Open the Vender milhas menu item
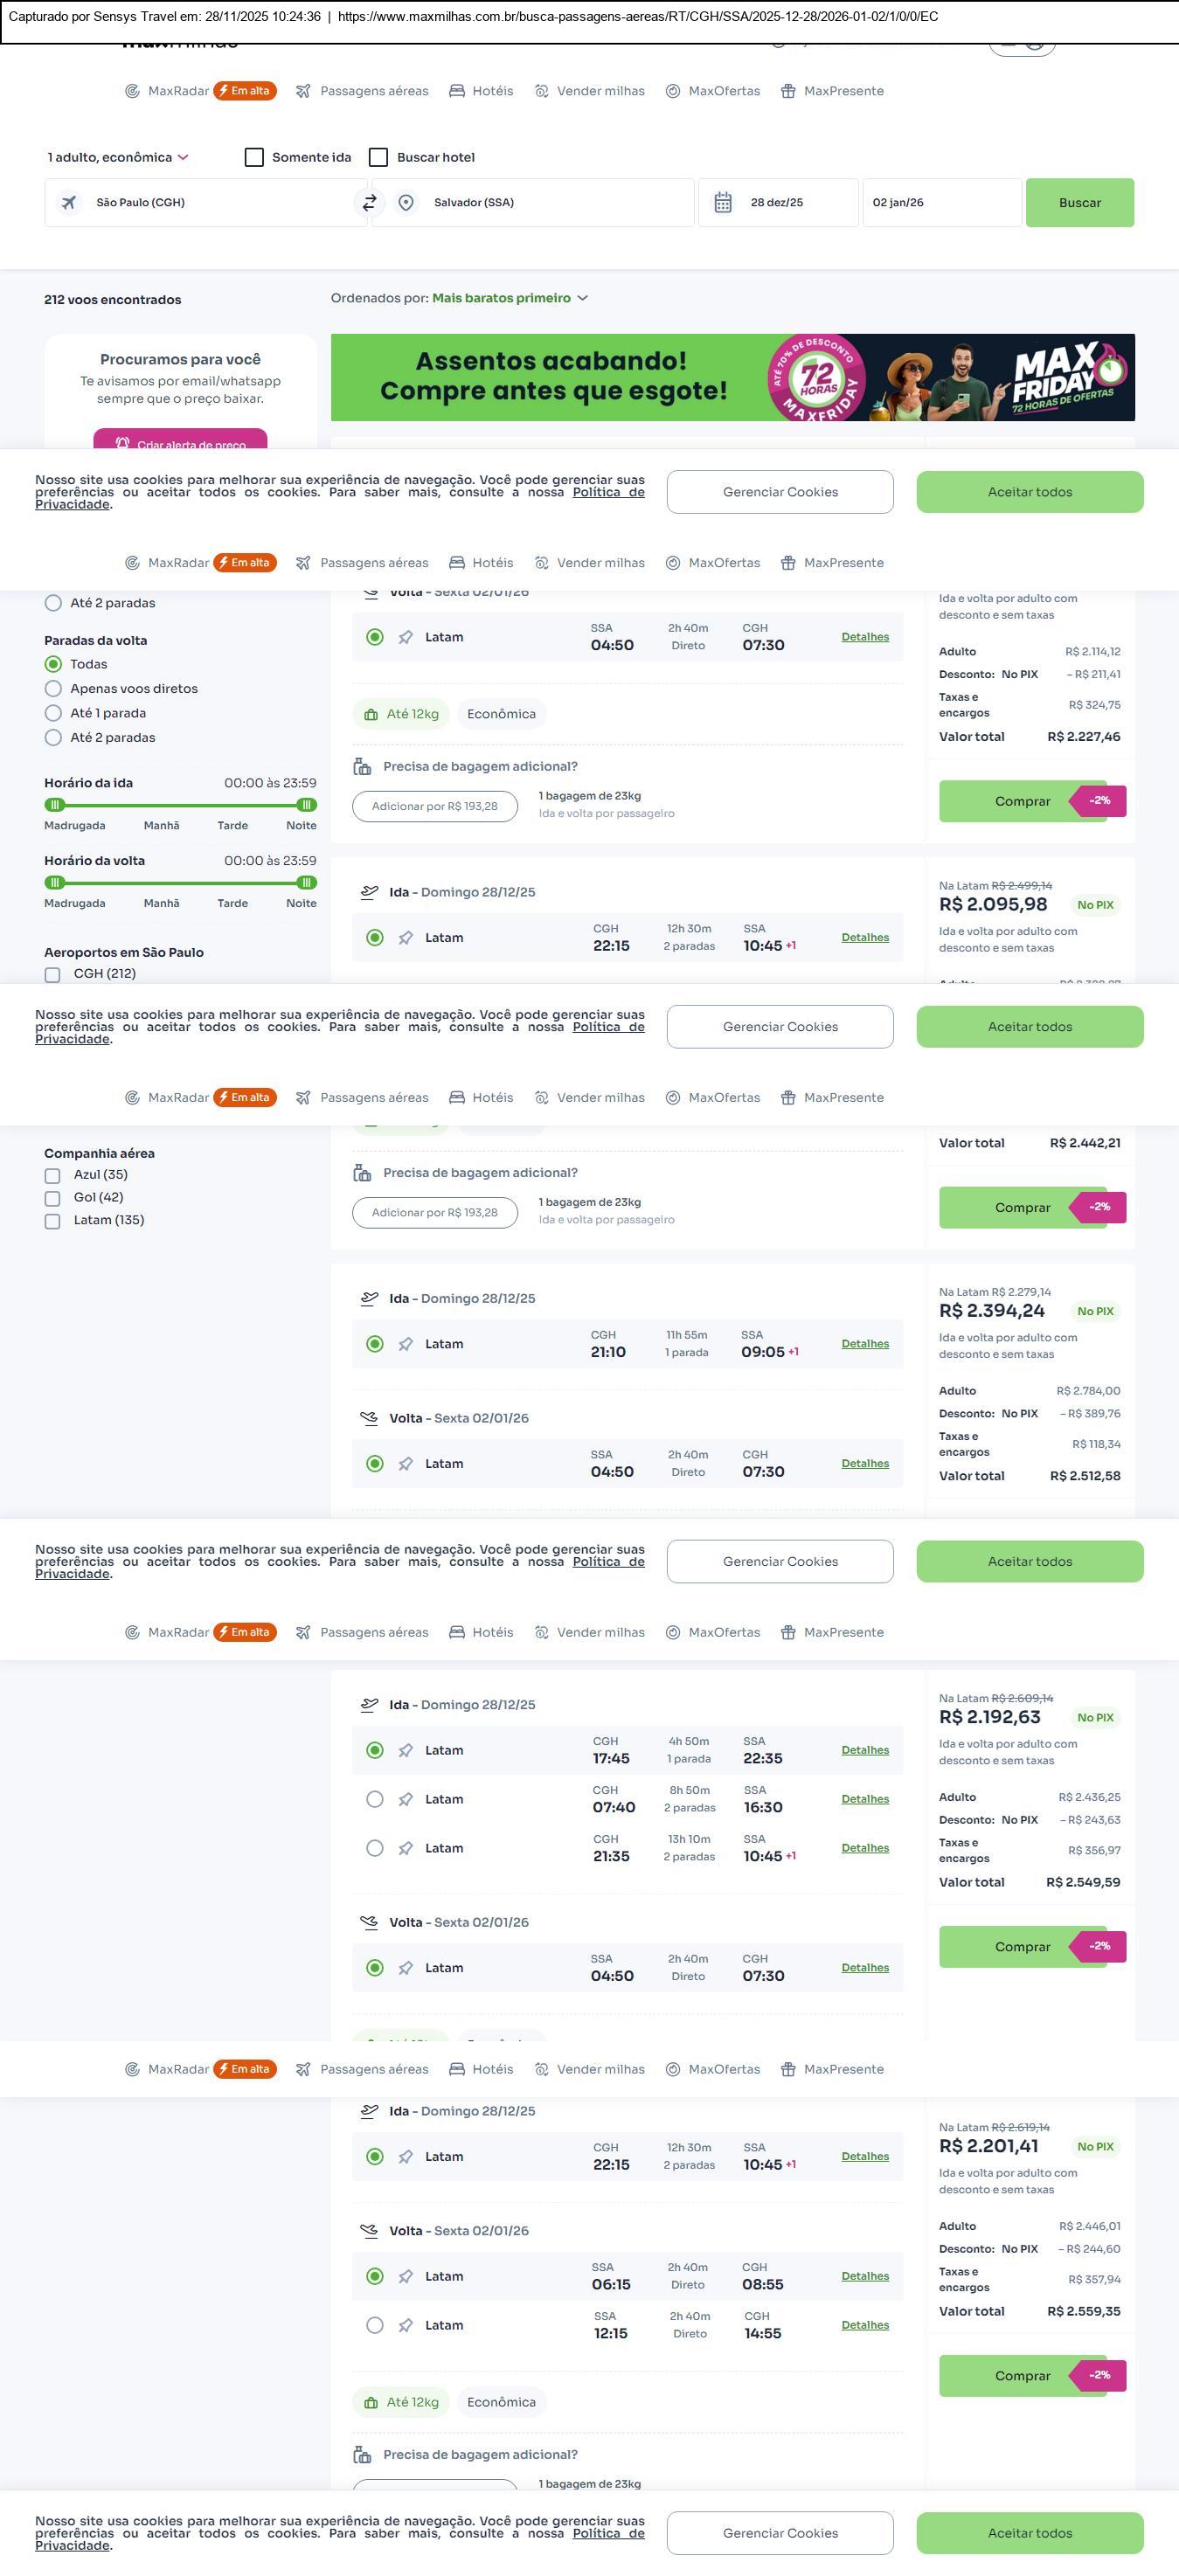 (590, 91)
